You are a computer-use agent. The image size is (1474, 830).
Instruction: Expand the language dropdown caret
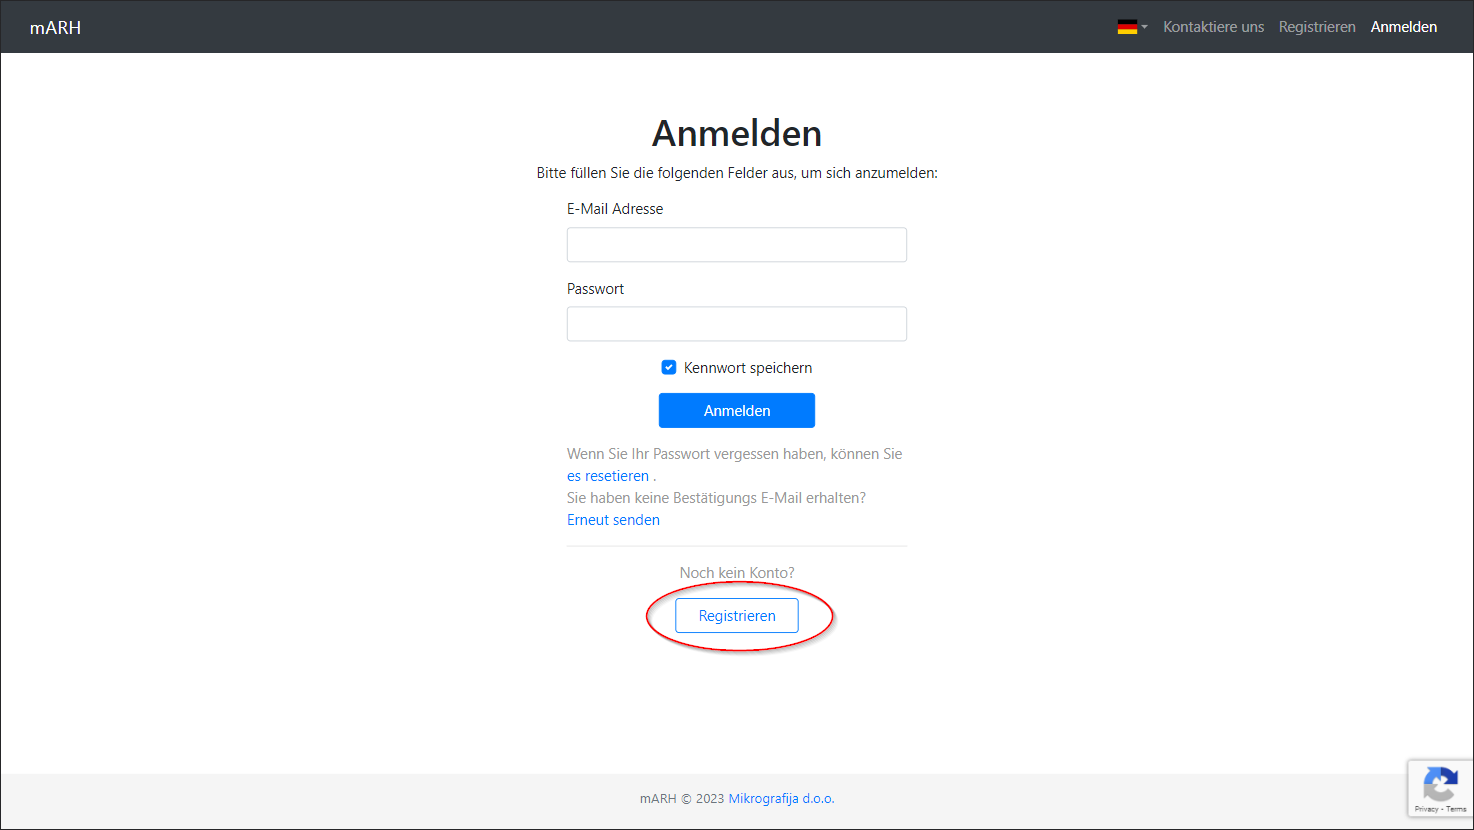click(1144, 27)
